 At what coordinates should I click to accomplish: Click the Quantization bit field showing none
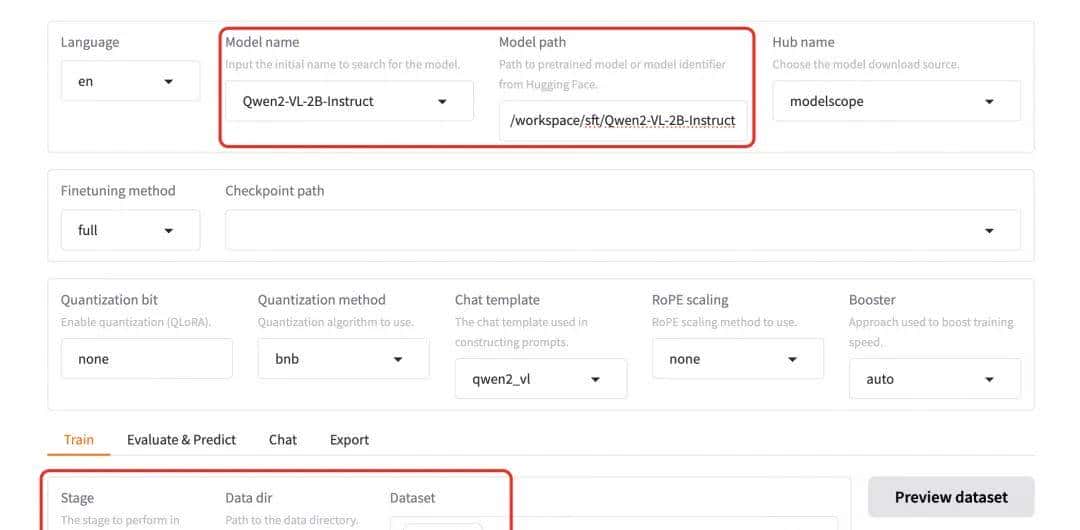[x=146, y=359]
